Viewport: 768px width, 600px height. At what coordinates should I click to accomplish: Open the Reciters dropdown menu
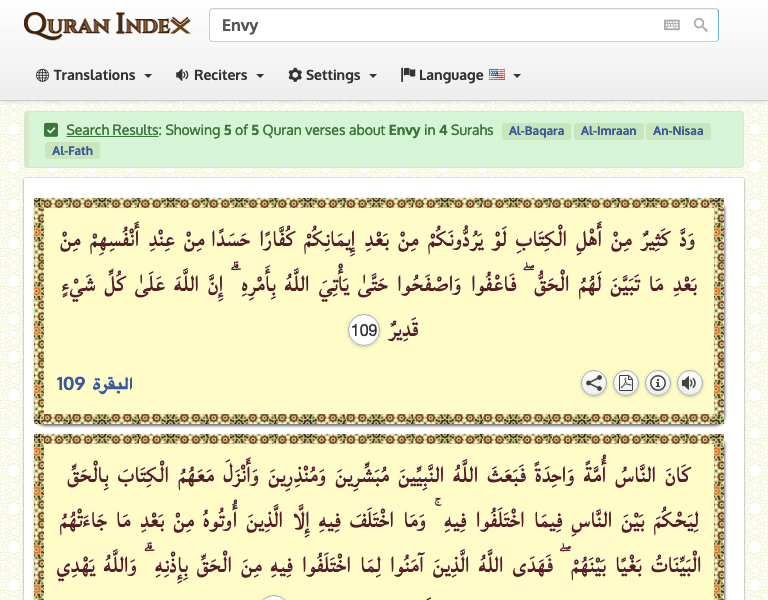[219, 75]
